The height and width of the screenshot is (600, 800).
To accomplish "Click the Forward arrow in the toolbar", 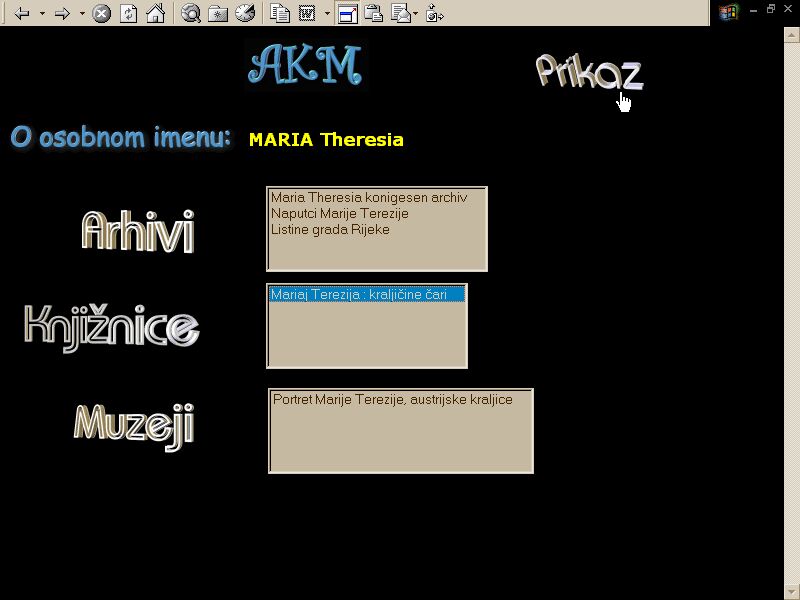I will (62, 14).
